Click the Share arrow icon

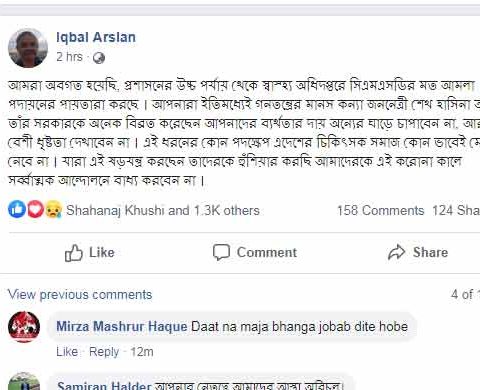coord(396,252)
